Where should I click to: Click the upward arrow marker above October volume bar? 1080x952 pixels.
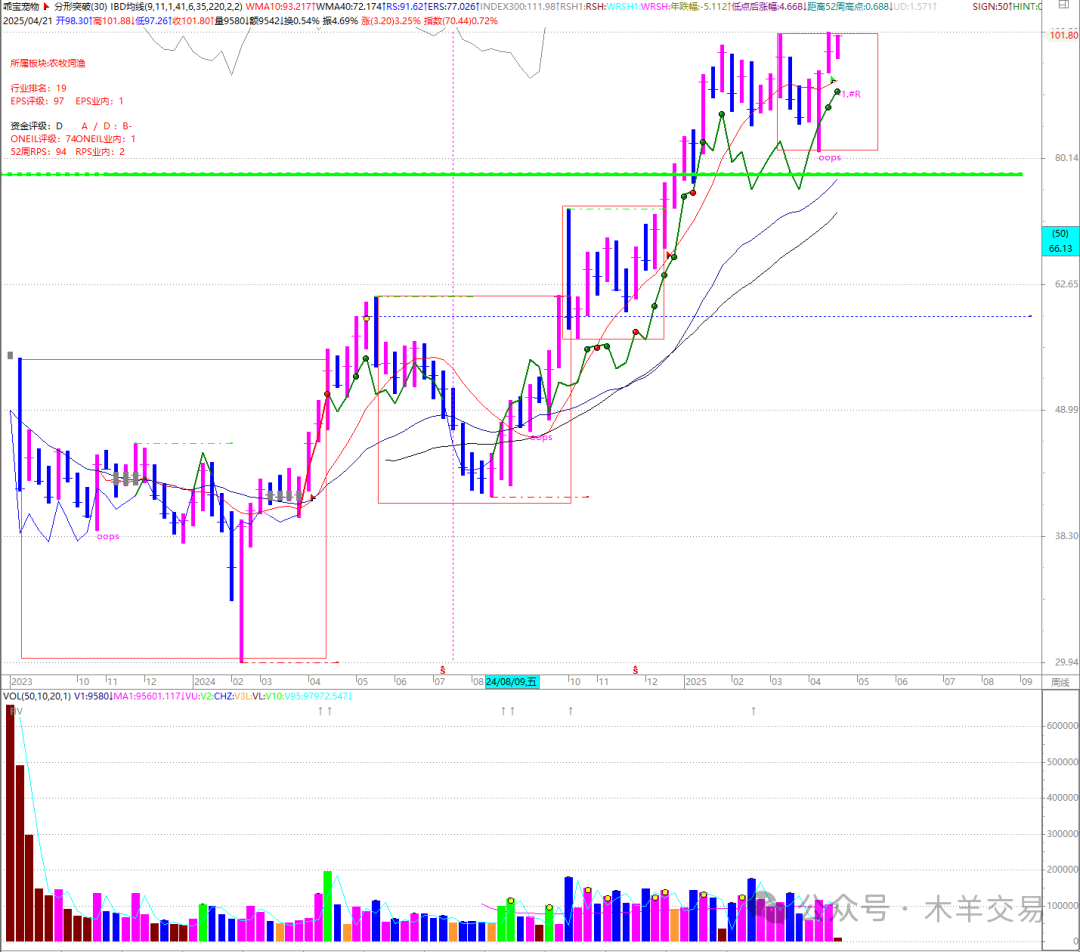coord(570,710)
